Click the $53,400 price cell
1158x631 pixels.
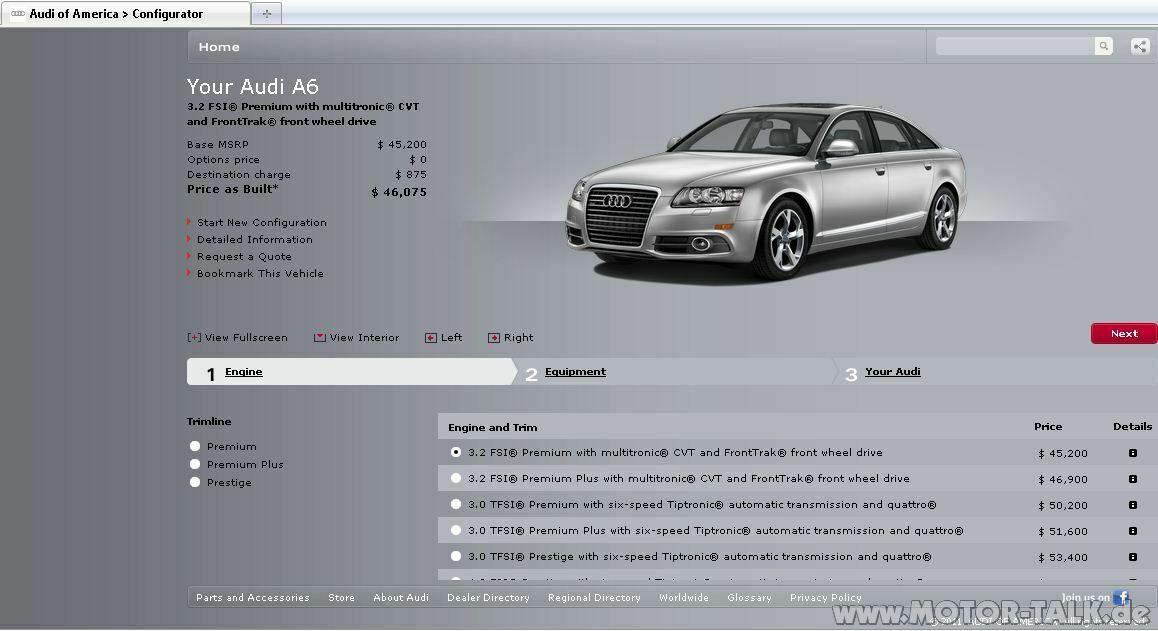(1063, 557)
